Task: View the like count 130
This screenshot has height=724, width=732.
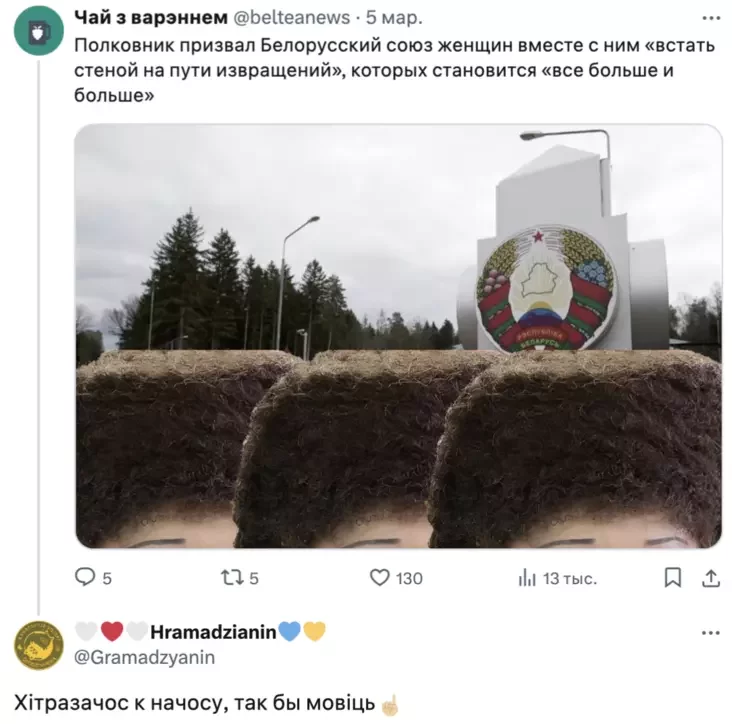Action: [x=409, y=579]
